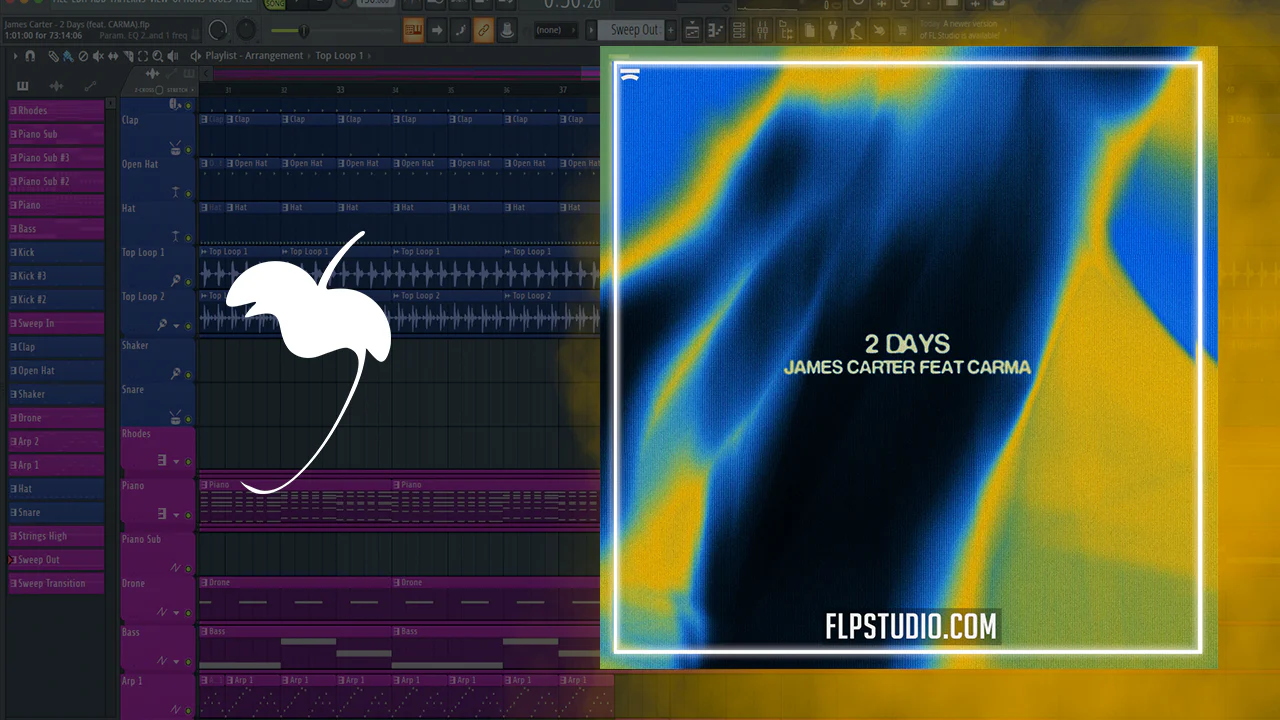Select the Draw pencil tool in playlist toolbar
1280x720 pixels.
[x=54, y=56]
